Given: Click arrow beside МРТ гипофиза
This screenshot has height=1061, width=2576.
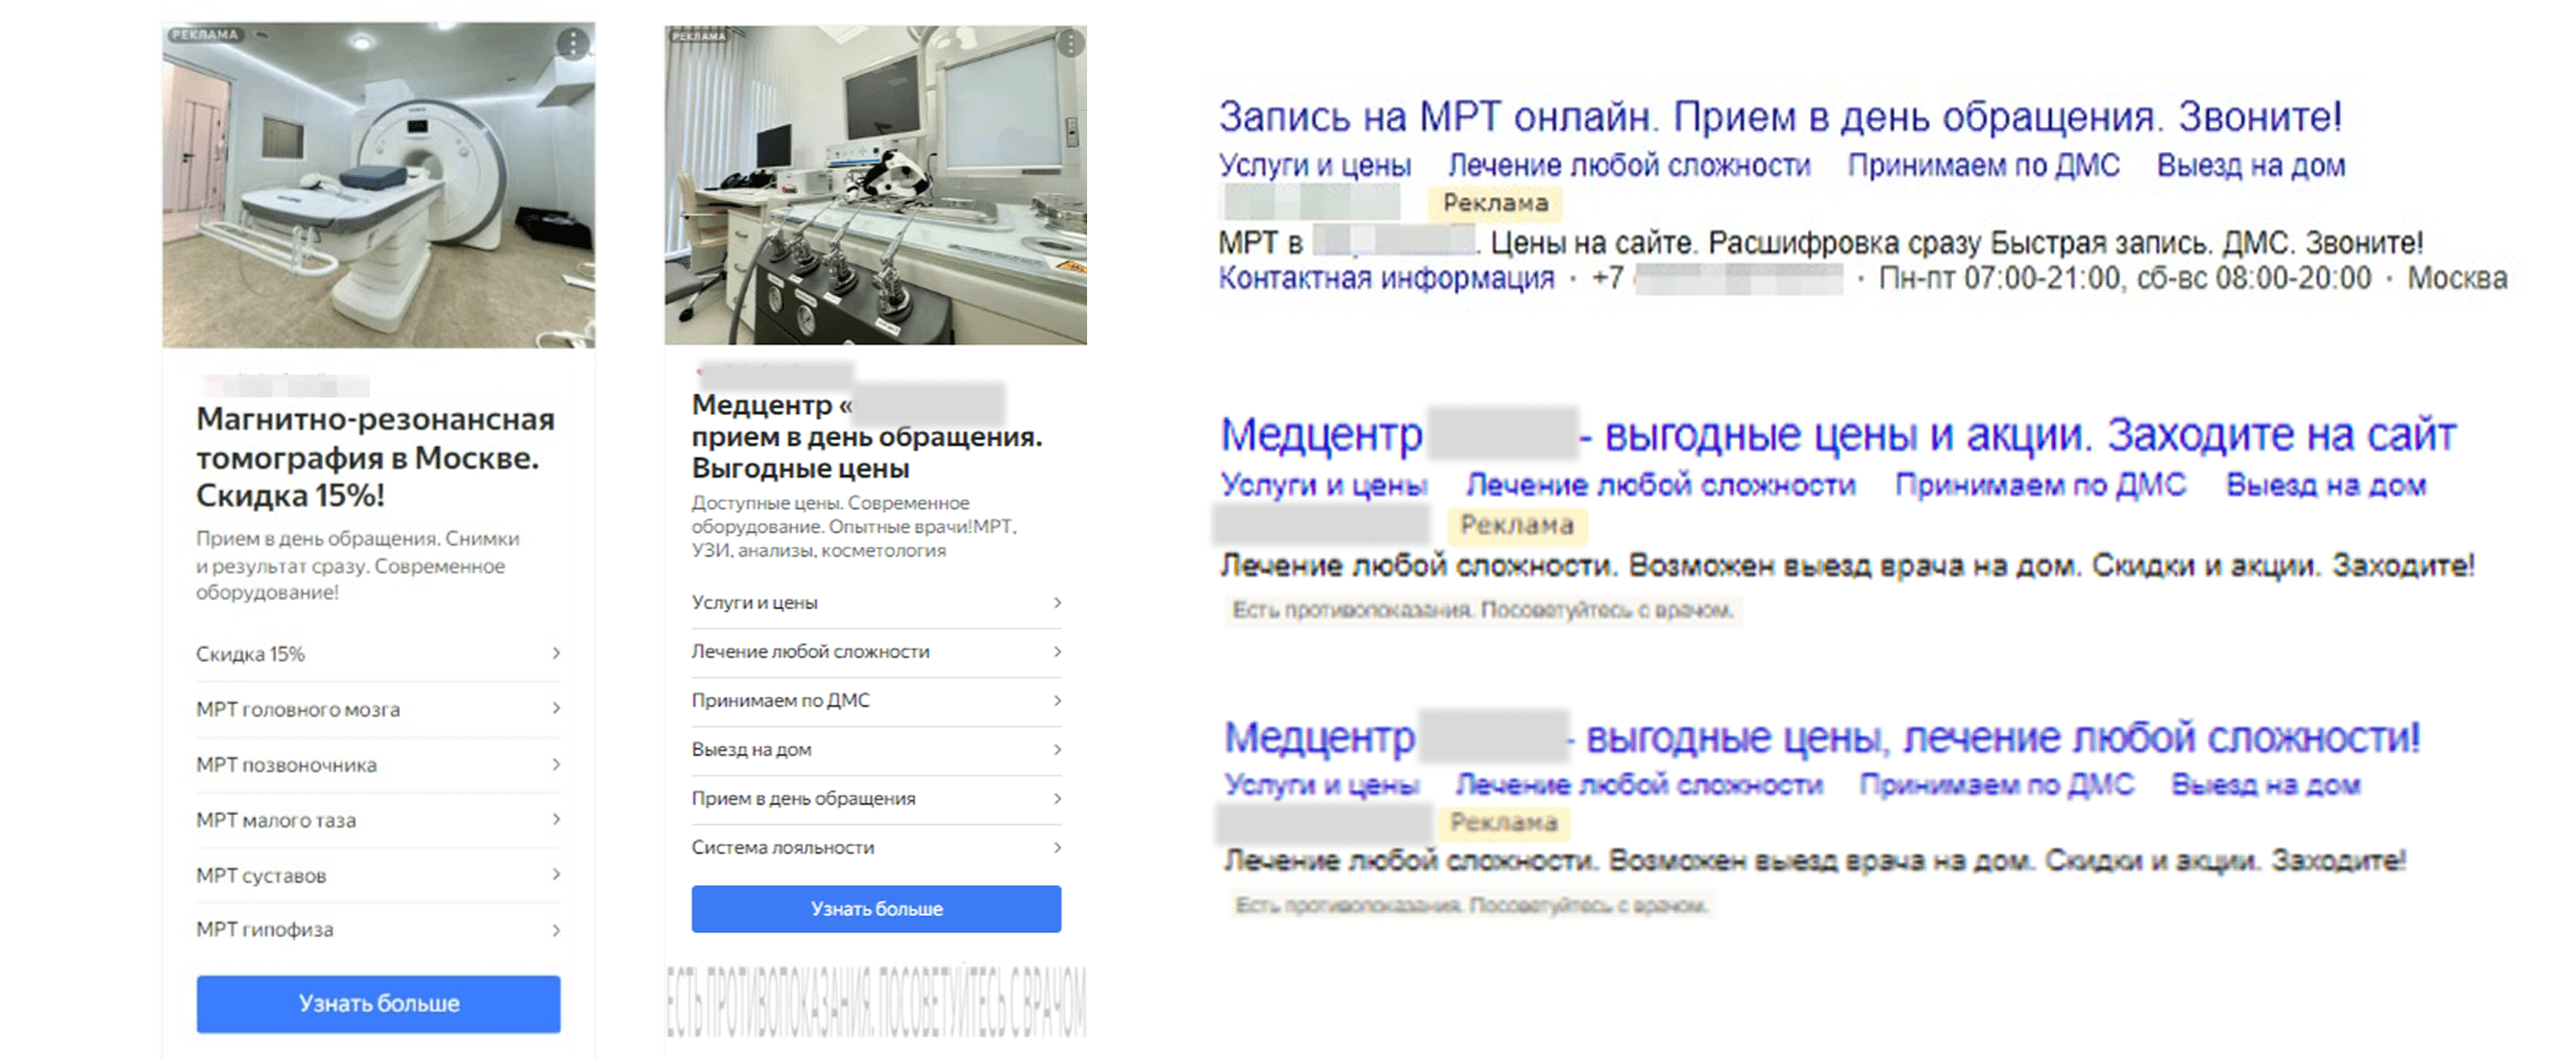Looking at the screenshot, I should pyautogui.click(x=556, y=929).
